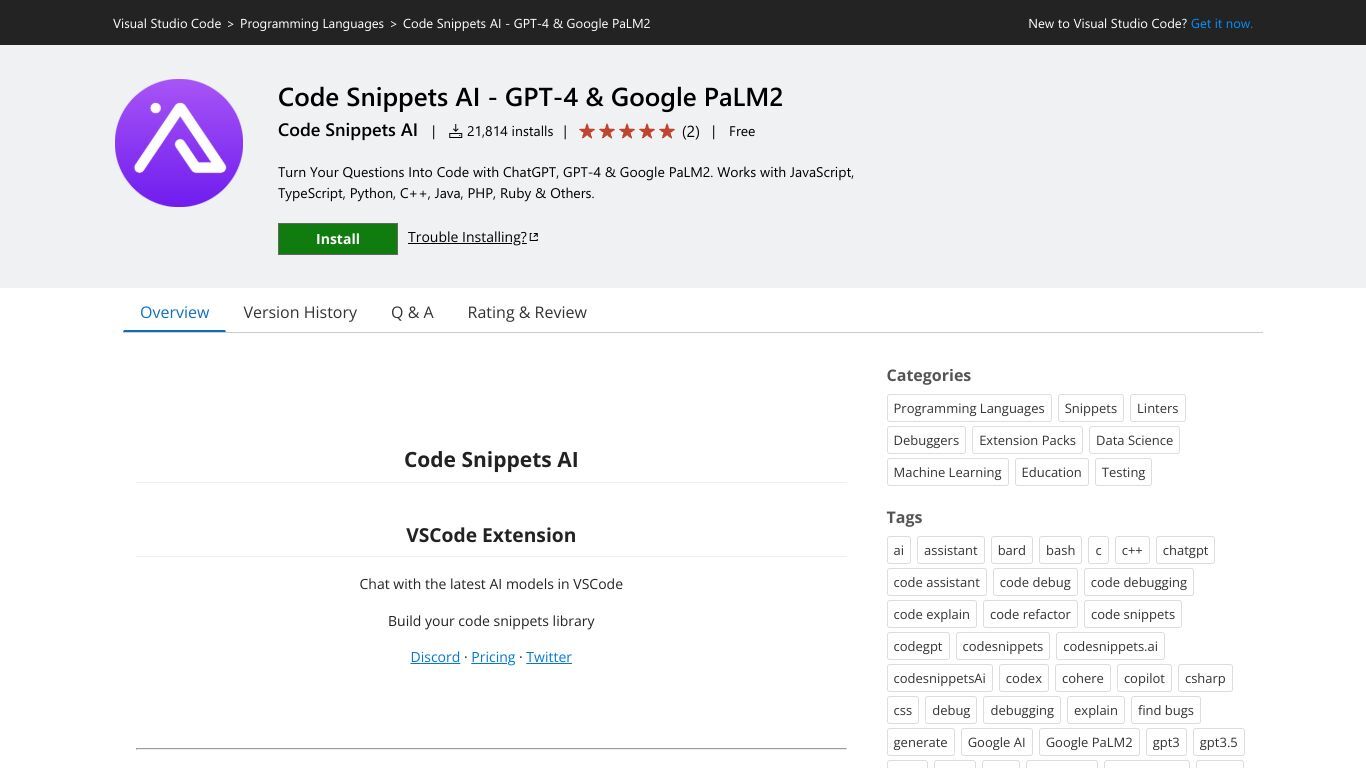Switch to the Version History tab

click(x=300, y=312)
